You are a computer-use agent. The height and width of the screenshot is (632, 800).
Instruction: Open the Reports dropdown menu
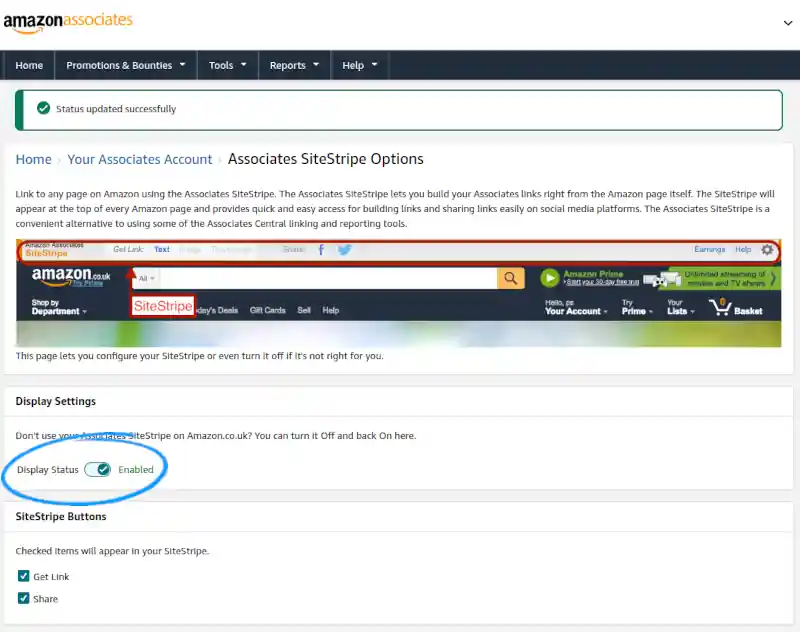coord(294,65)
